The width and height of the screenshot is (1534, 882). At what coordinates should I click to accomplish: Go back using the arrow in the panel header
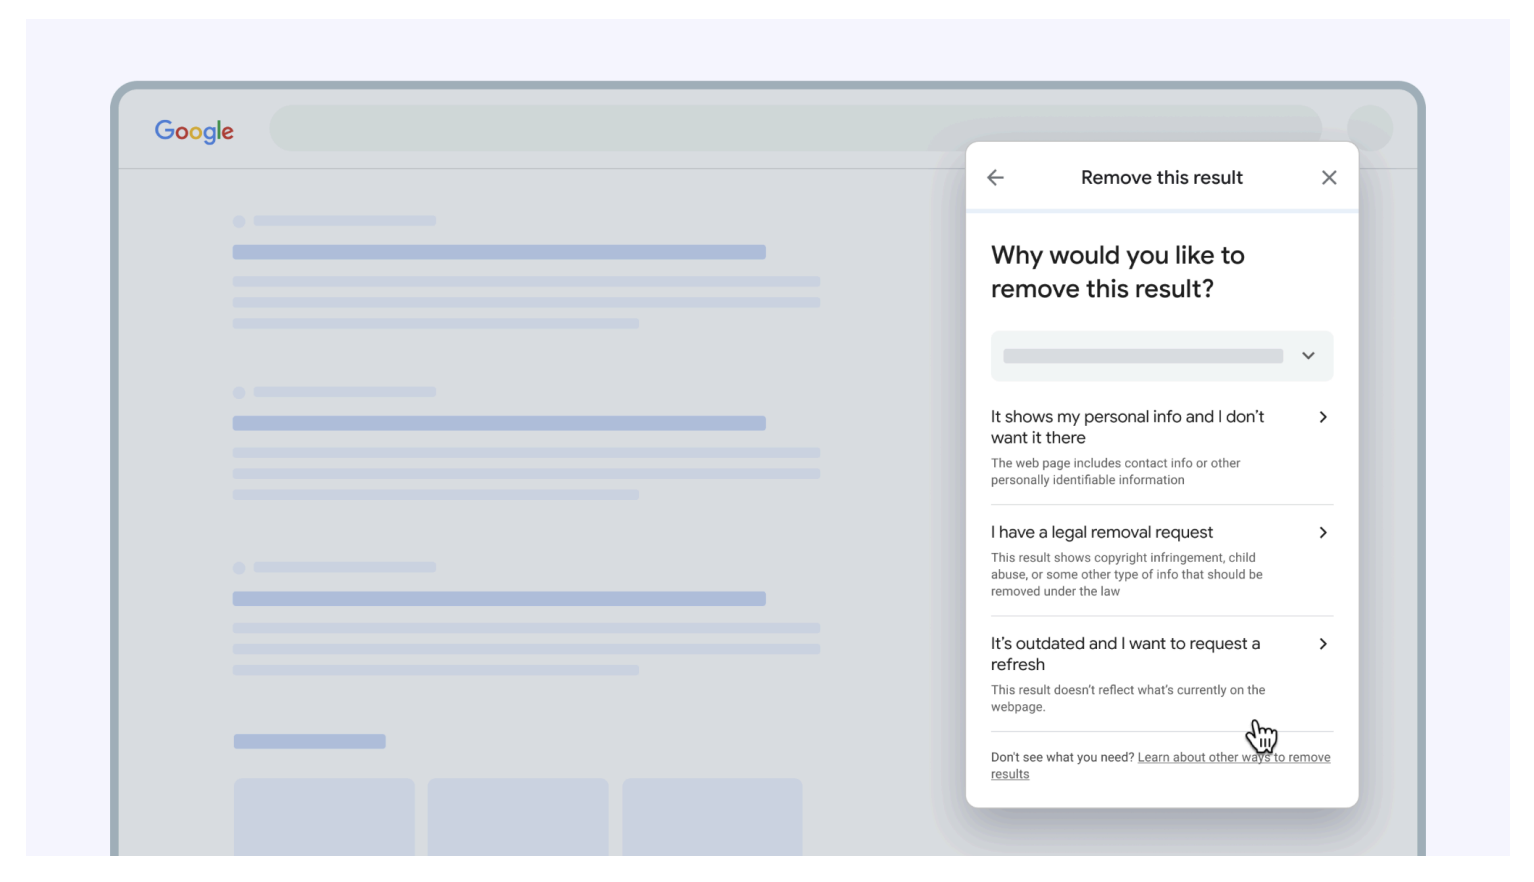[995, 178]
